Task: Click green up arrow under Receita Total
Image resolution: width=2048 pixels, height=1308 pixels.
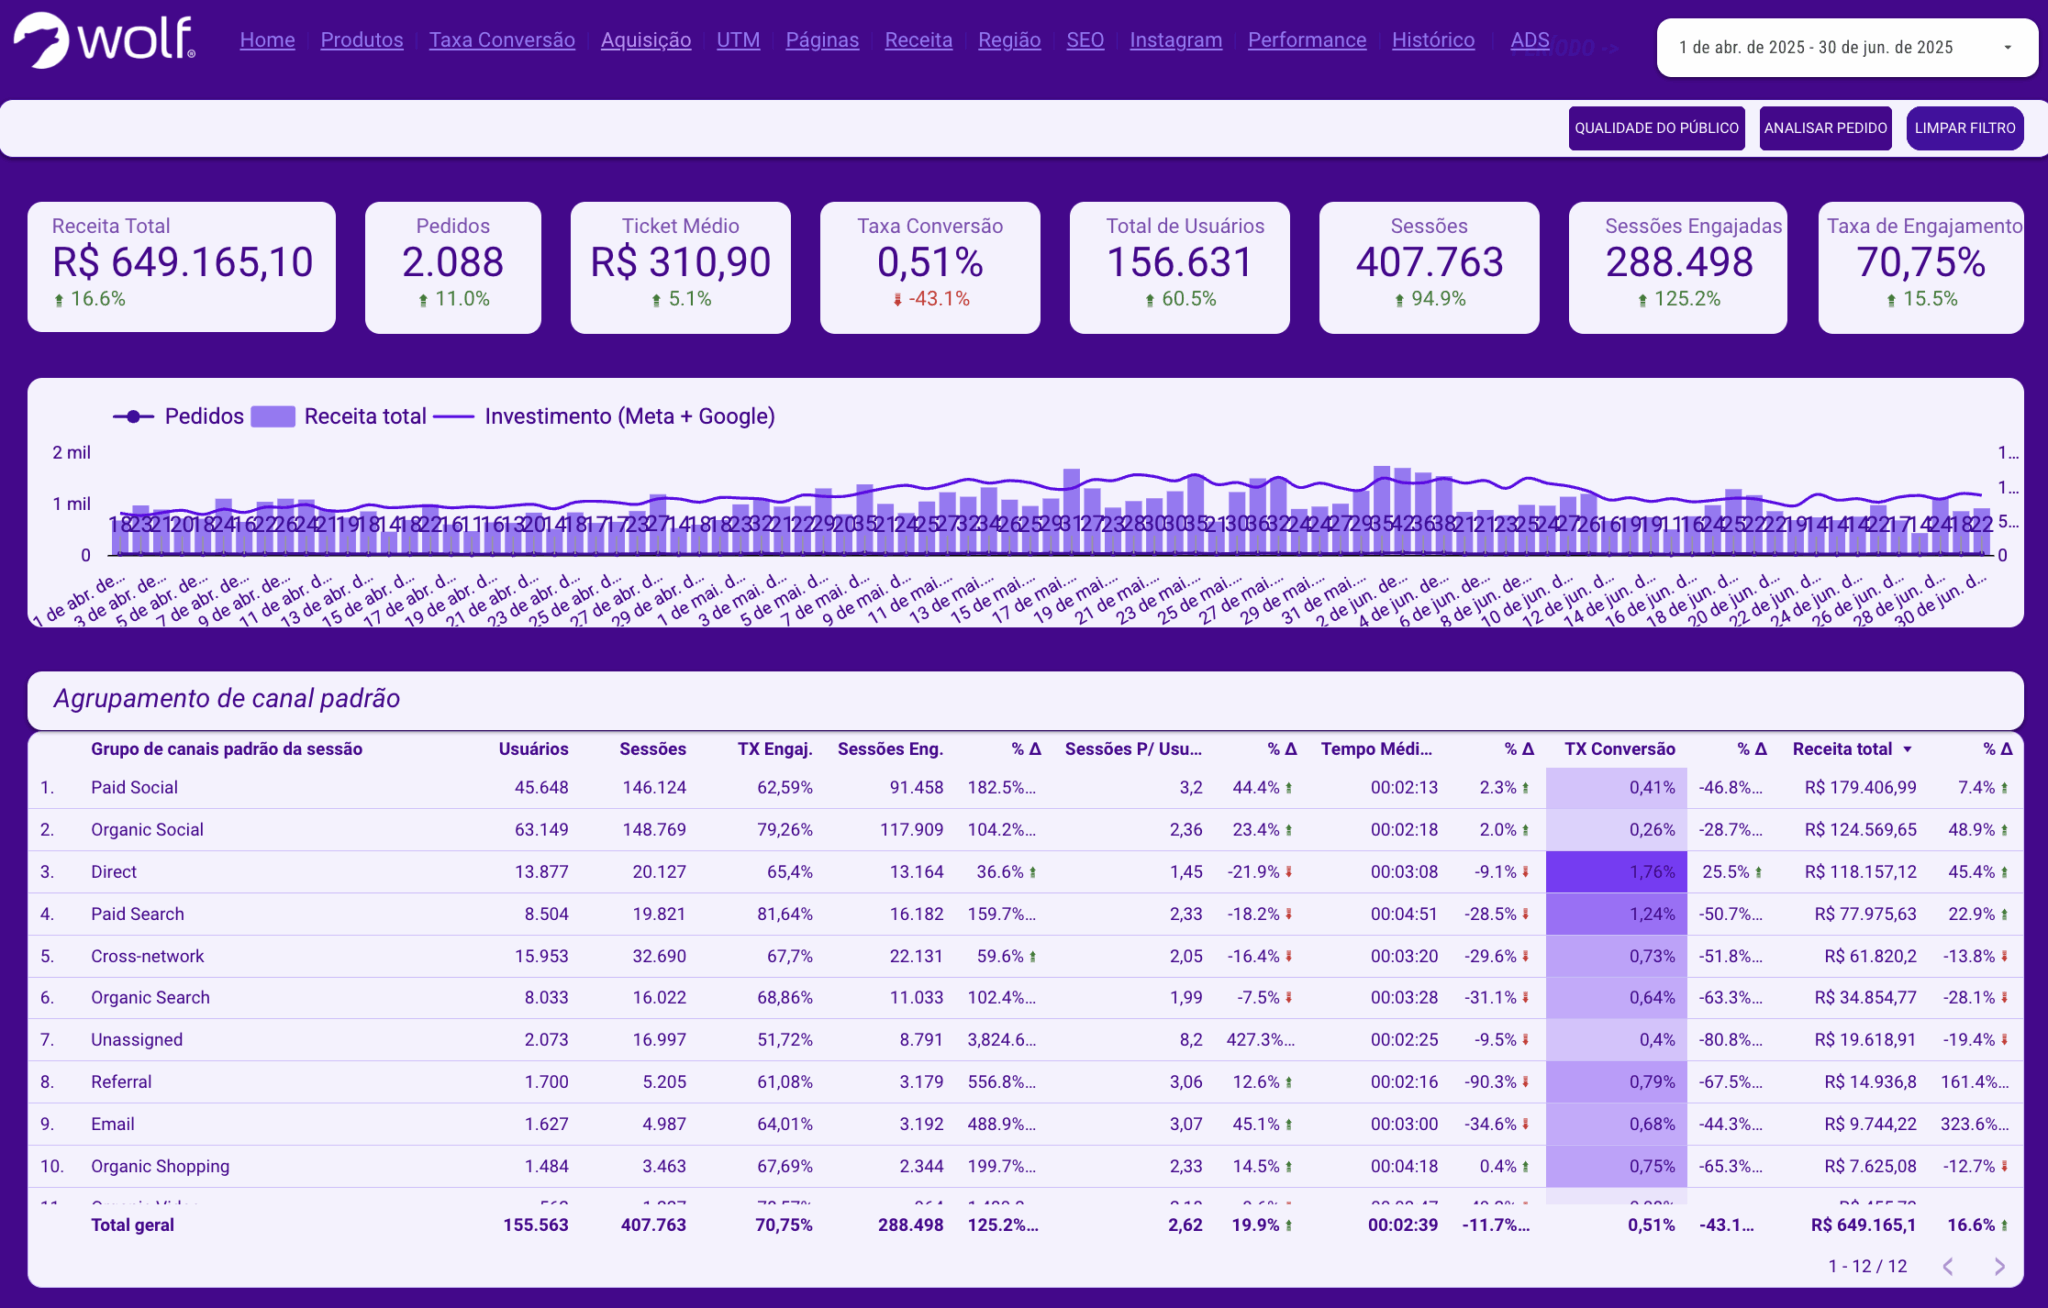Action: pyautogui.click(x=59, y=299)
